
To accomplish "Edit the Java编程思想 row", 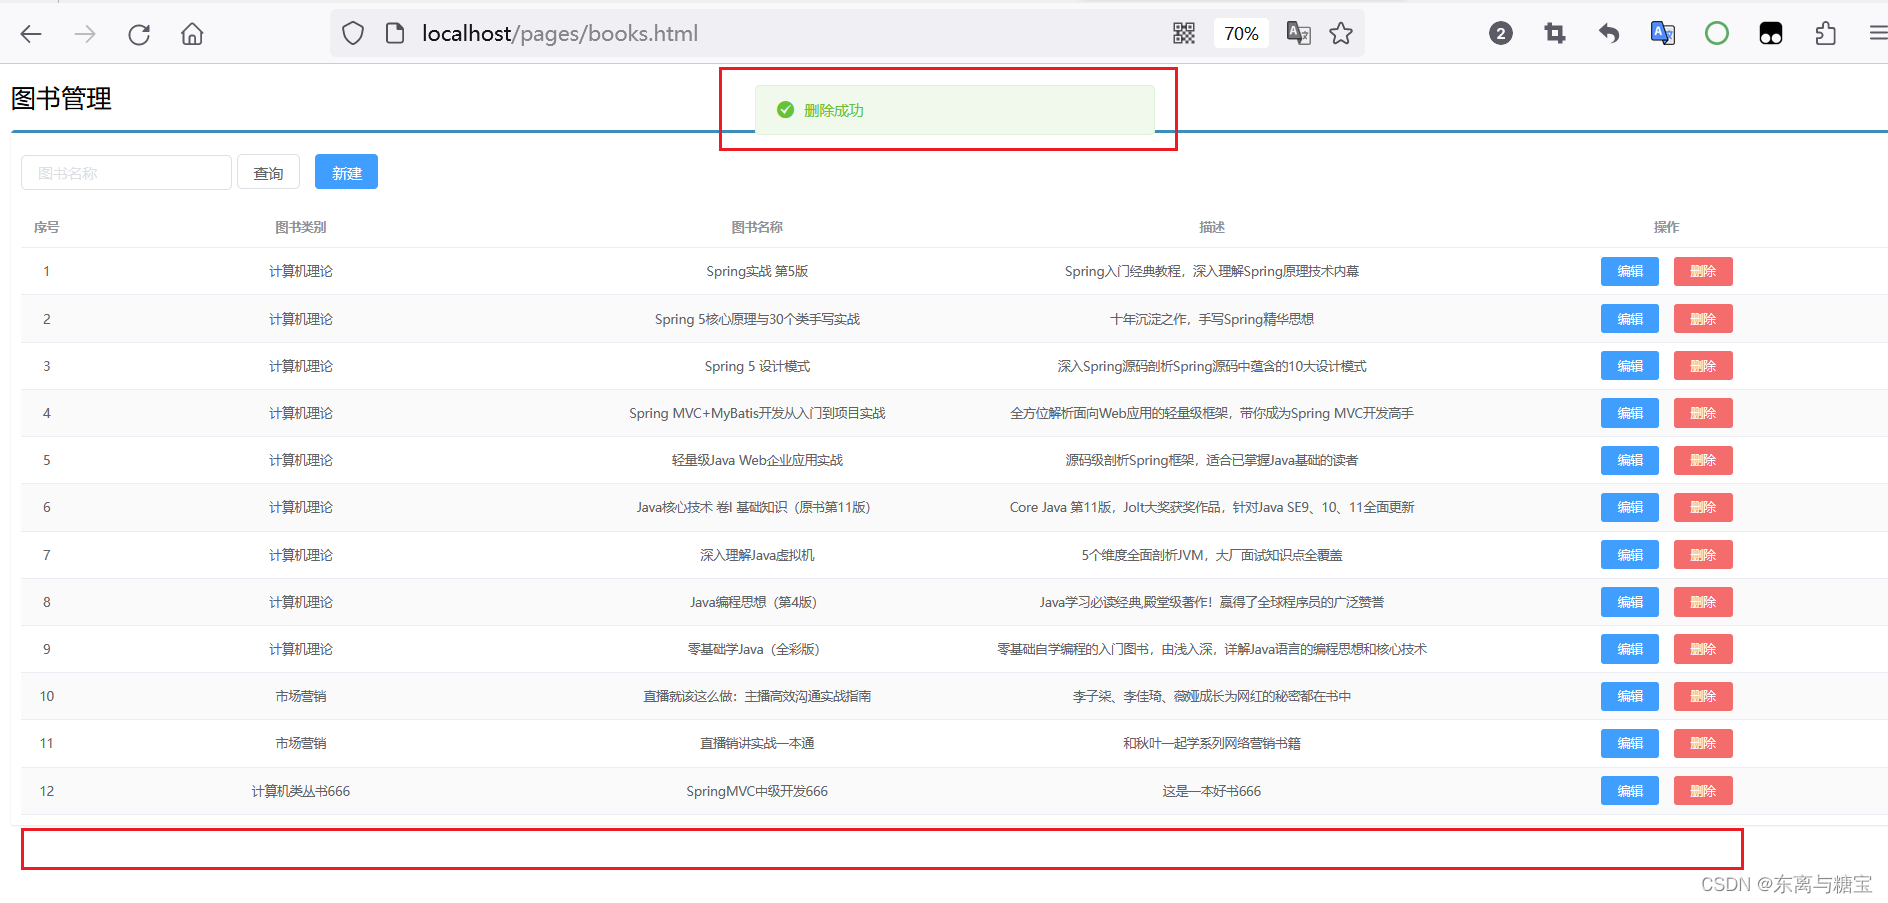I will (x=1629, y=602).
